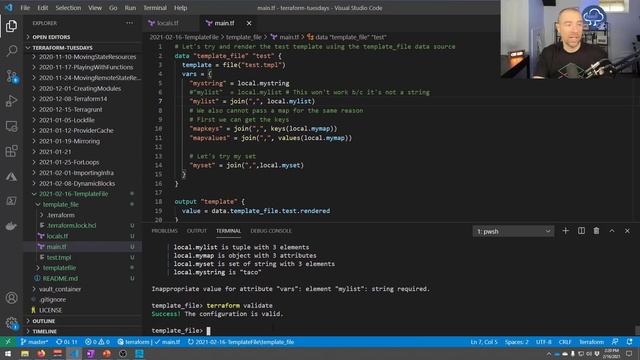The height and width of the screenshot is (360, 640).
Task: Open Explorer more actions ellipsis
Action: [129, 23]
